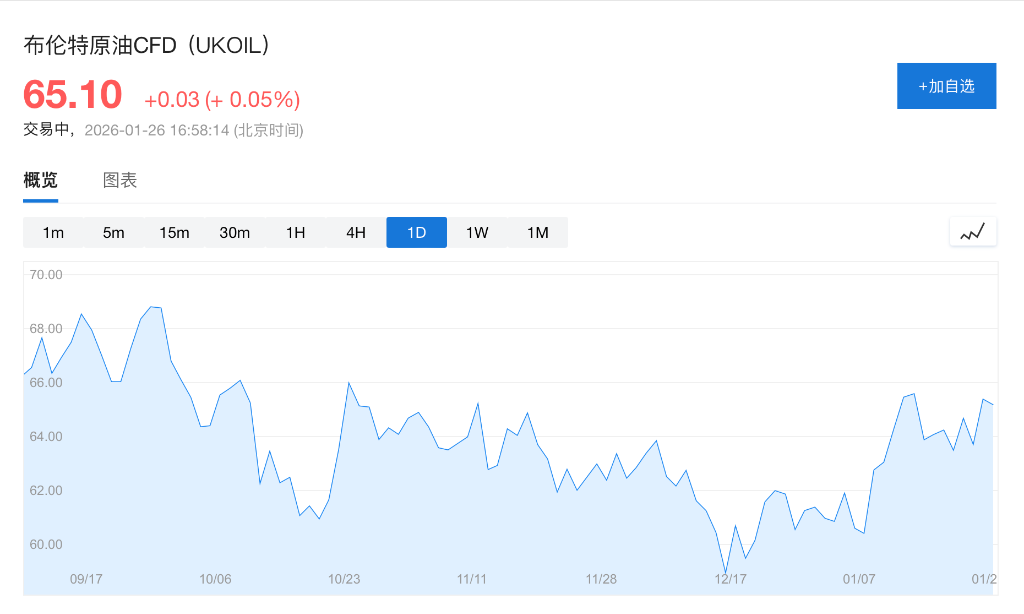Click the +0.05% change percentage
Screen dimensions: 1024x614
pyautogui.click(x=255, y=99)
